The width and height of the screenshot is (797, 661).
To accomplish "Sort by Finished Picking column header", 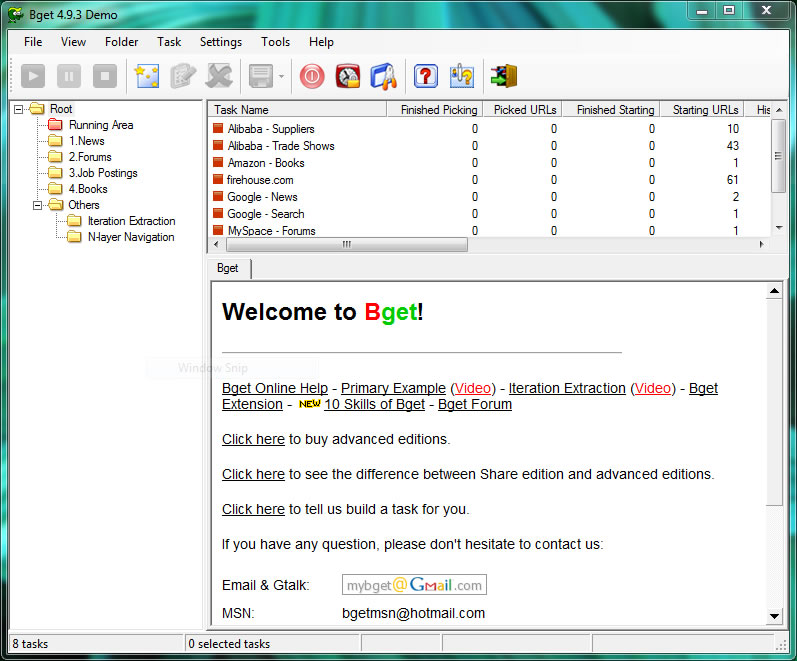I will point(435,110).
